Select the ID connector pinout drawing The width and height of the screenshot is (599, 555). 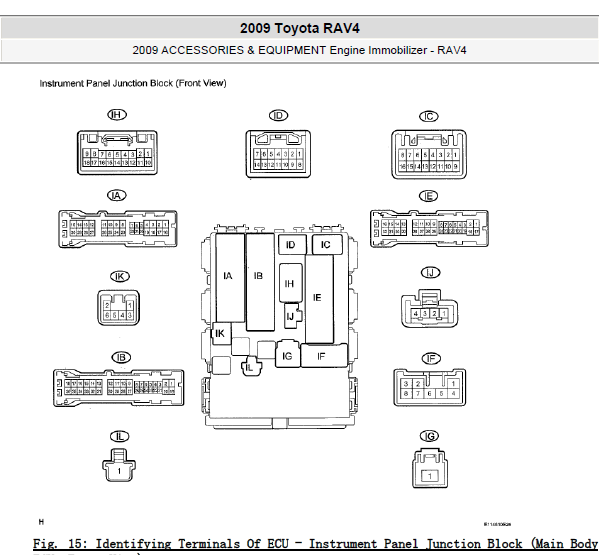pos(278,154)
